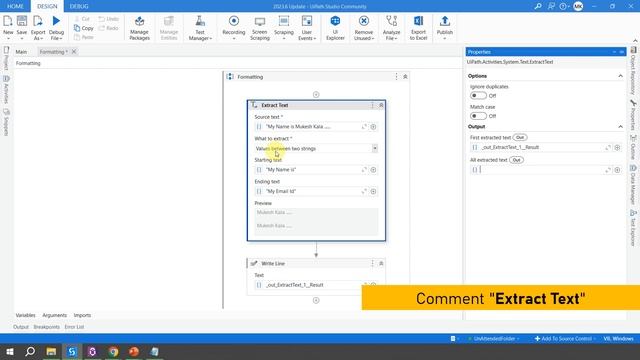The height and width of the screenshot is (360, 640).
Task: Open the HOME ribbon tab
Action: 15,6
